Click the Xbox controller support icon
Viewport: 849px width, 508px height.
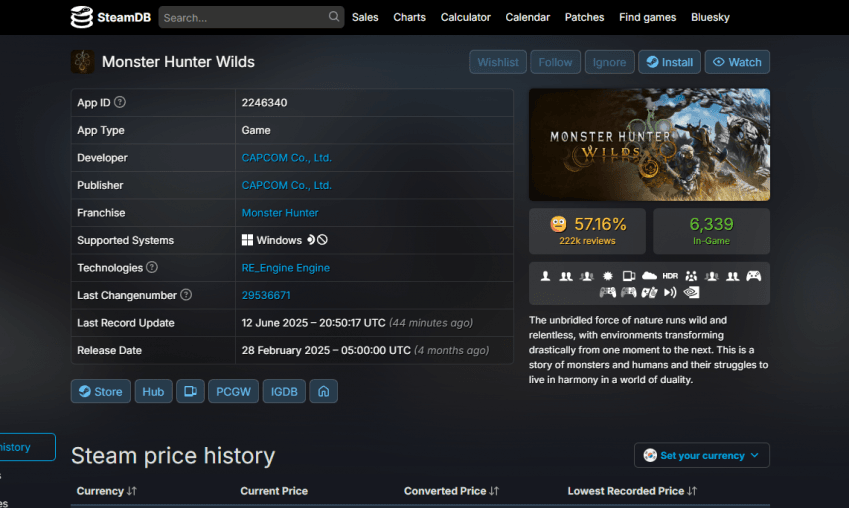(x=753, y=276)
